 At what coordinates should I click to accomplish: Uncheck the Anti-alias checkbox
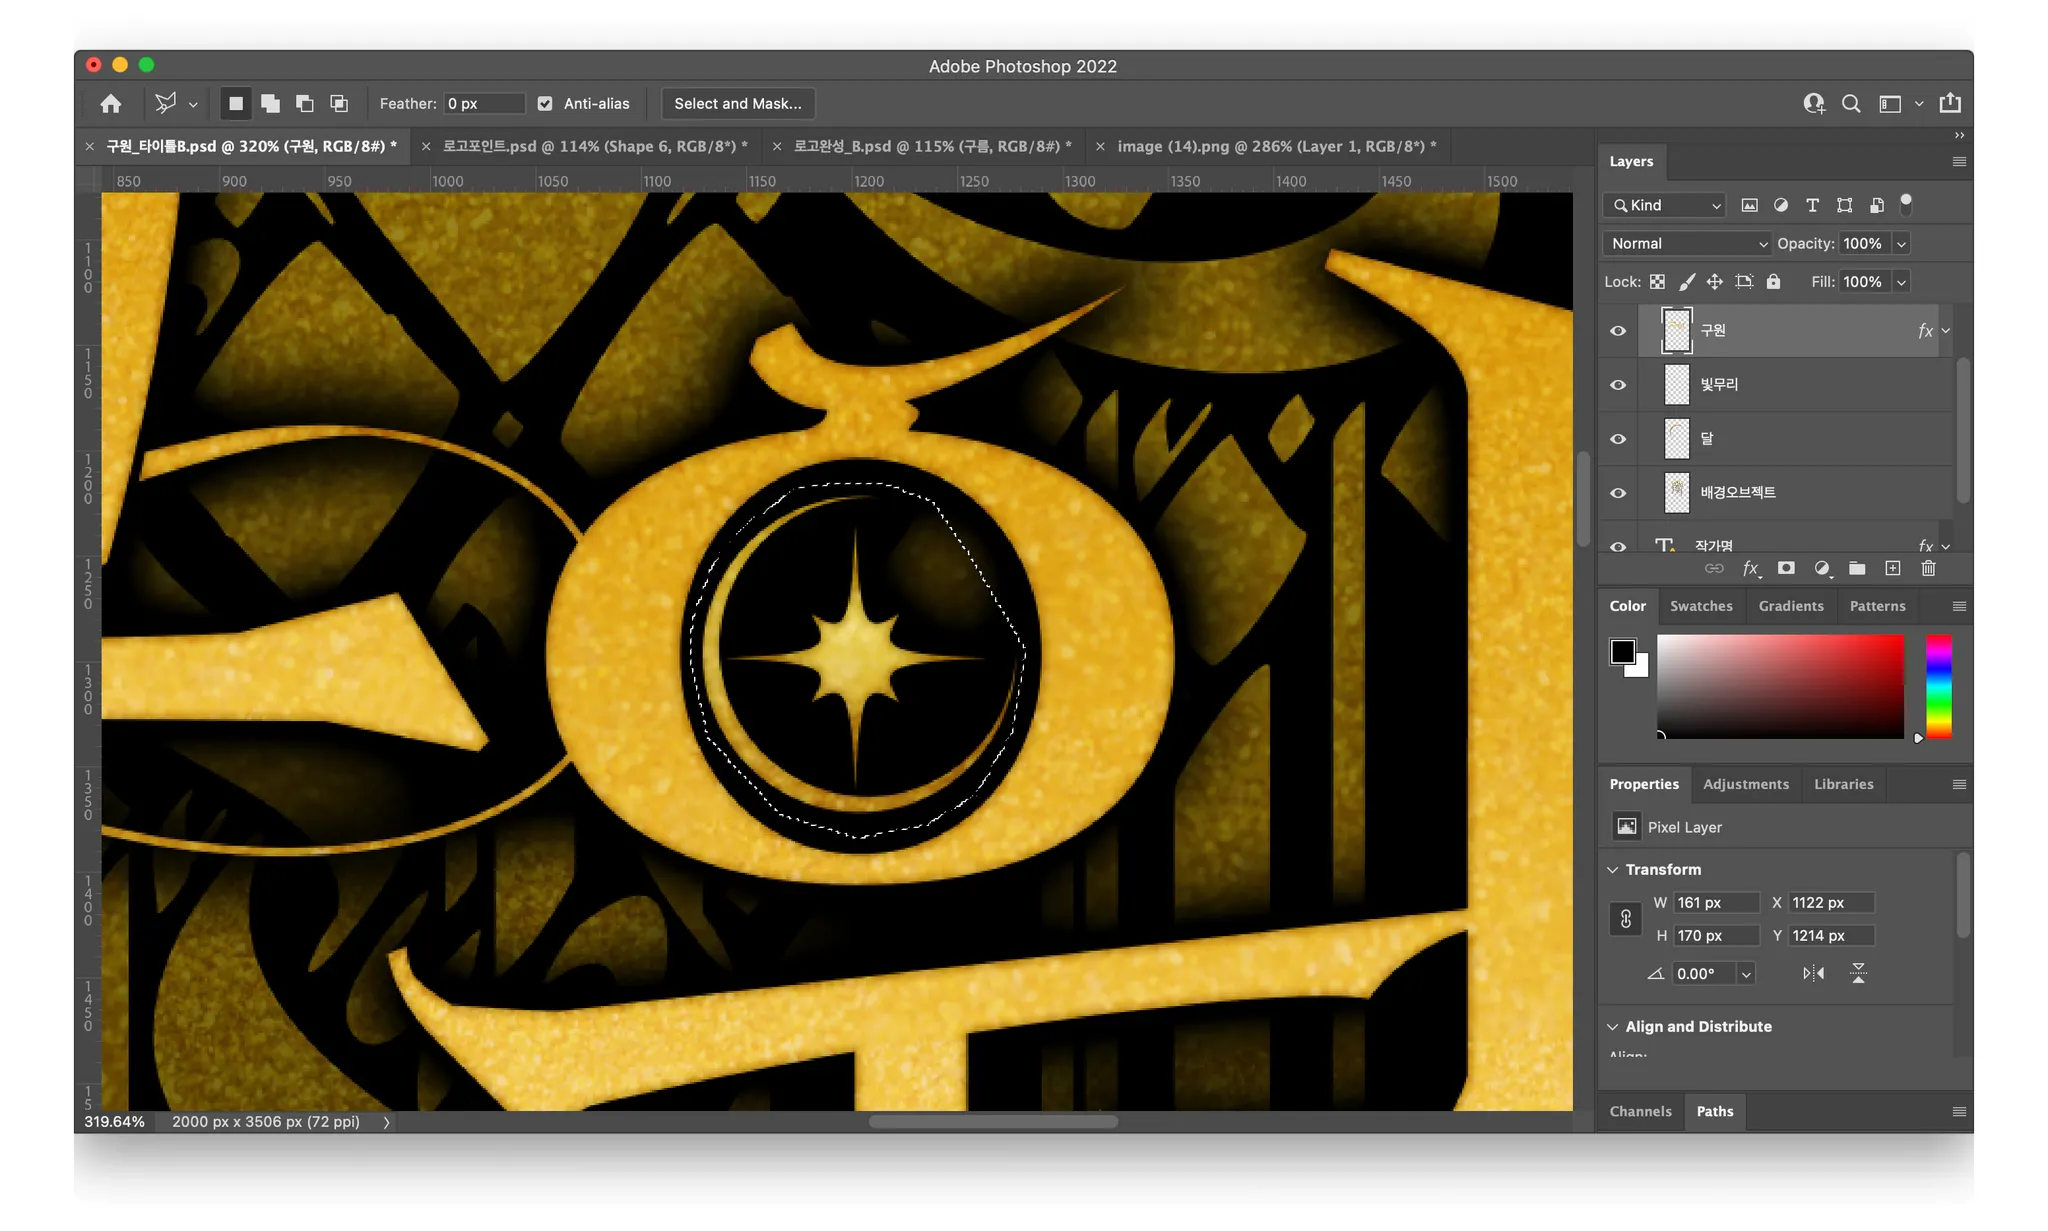[545, 104]
